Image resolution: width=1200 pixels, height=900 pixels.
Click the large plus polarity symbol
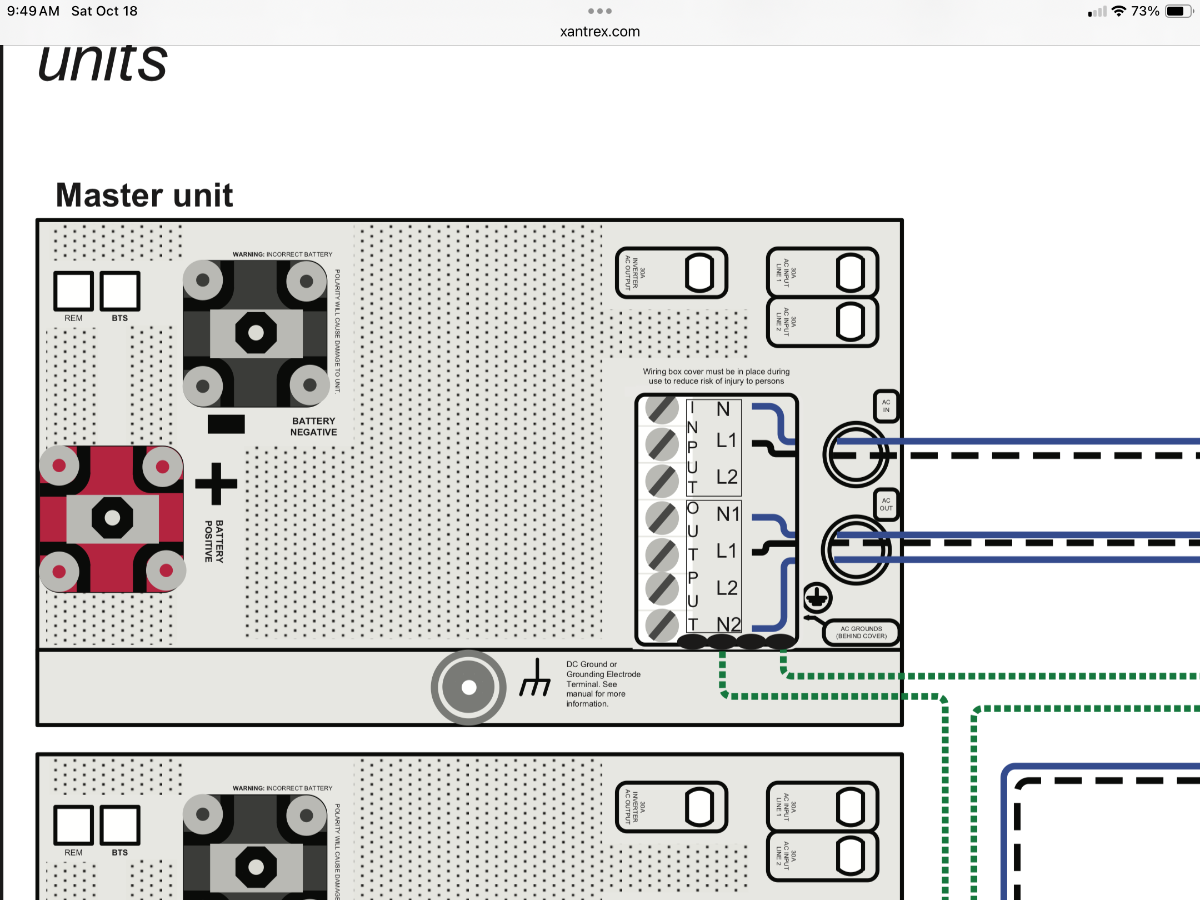(x=216, y=484)
